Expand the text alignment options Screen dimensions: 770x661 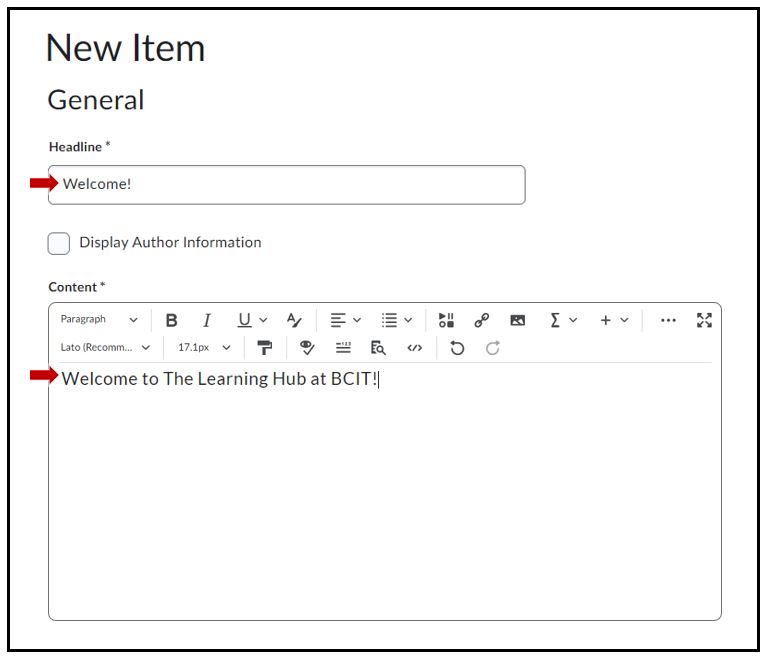[x=345, y=320]
